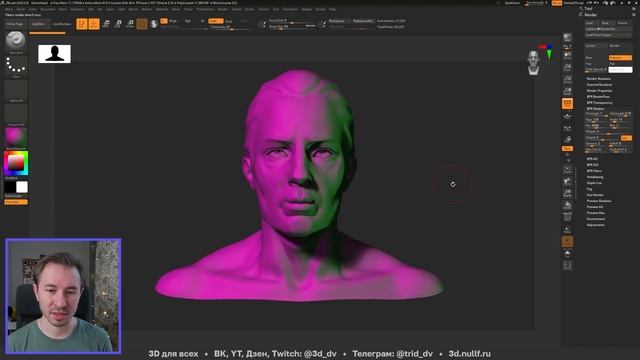Click the Live Boolean button
Viewport: 640px width, 360px height.
pos(62,24)
